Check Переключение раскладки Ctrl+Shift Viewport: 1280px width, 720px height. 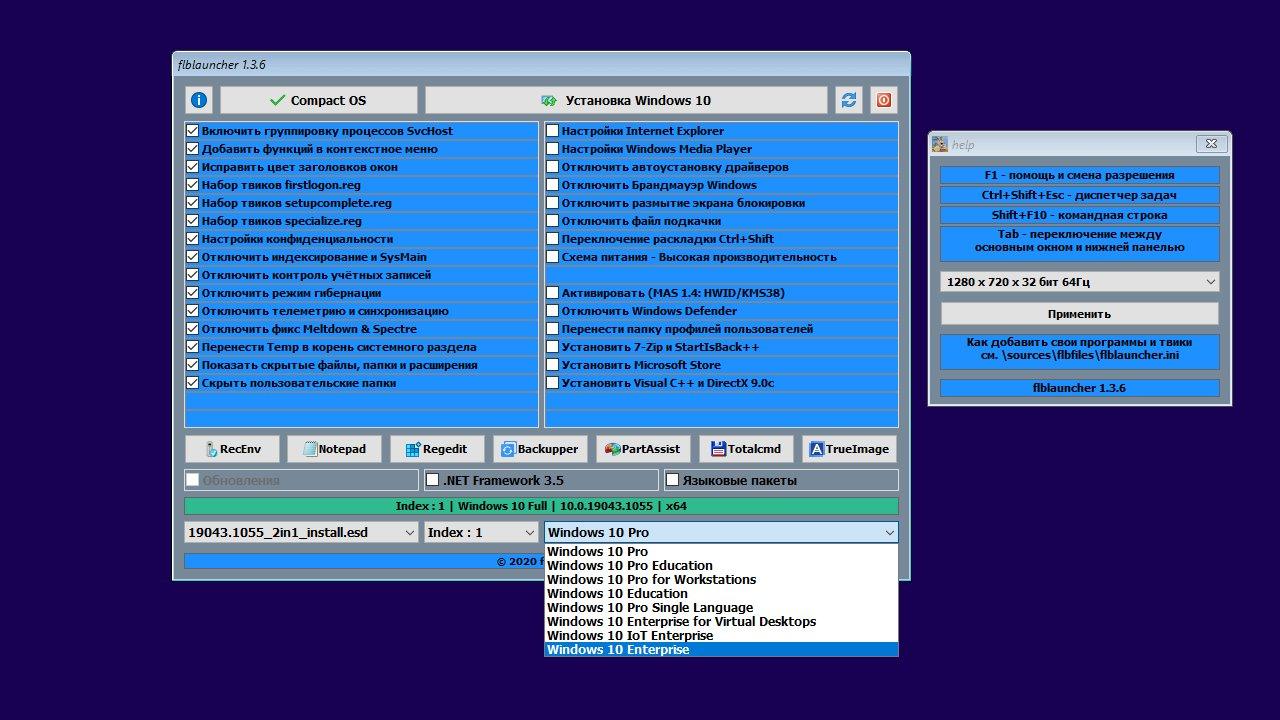(x=552, y=239)
